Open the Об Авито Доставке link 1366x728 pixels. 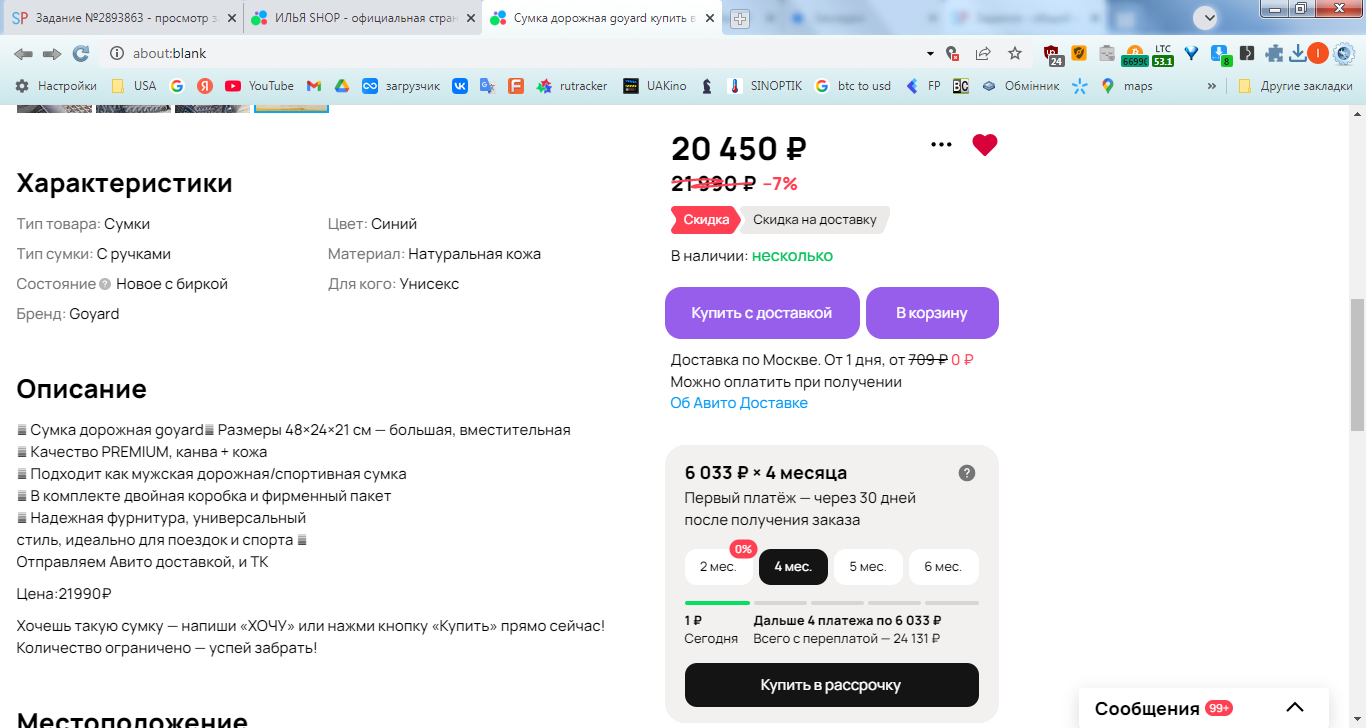739,403
